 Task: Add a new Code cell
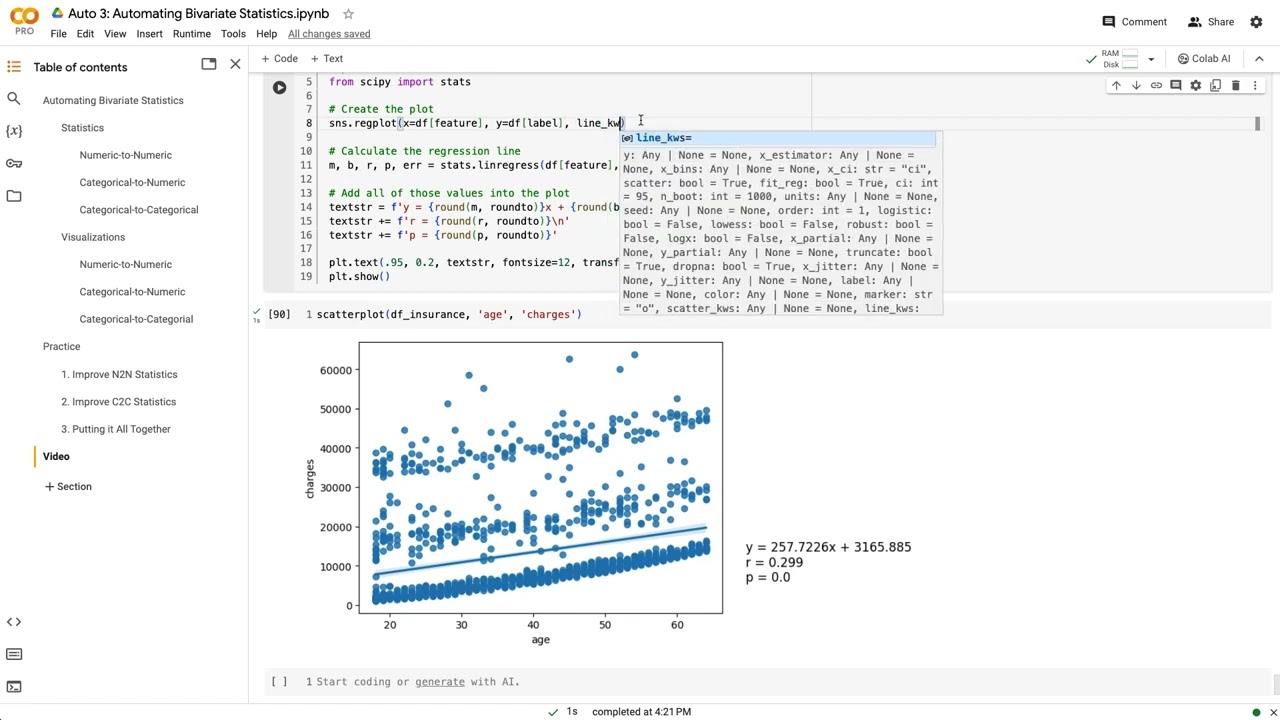279,59
